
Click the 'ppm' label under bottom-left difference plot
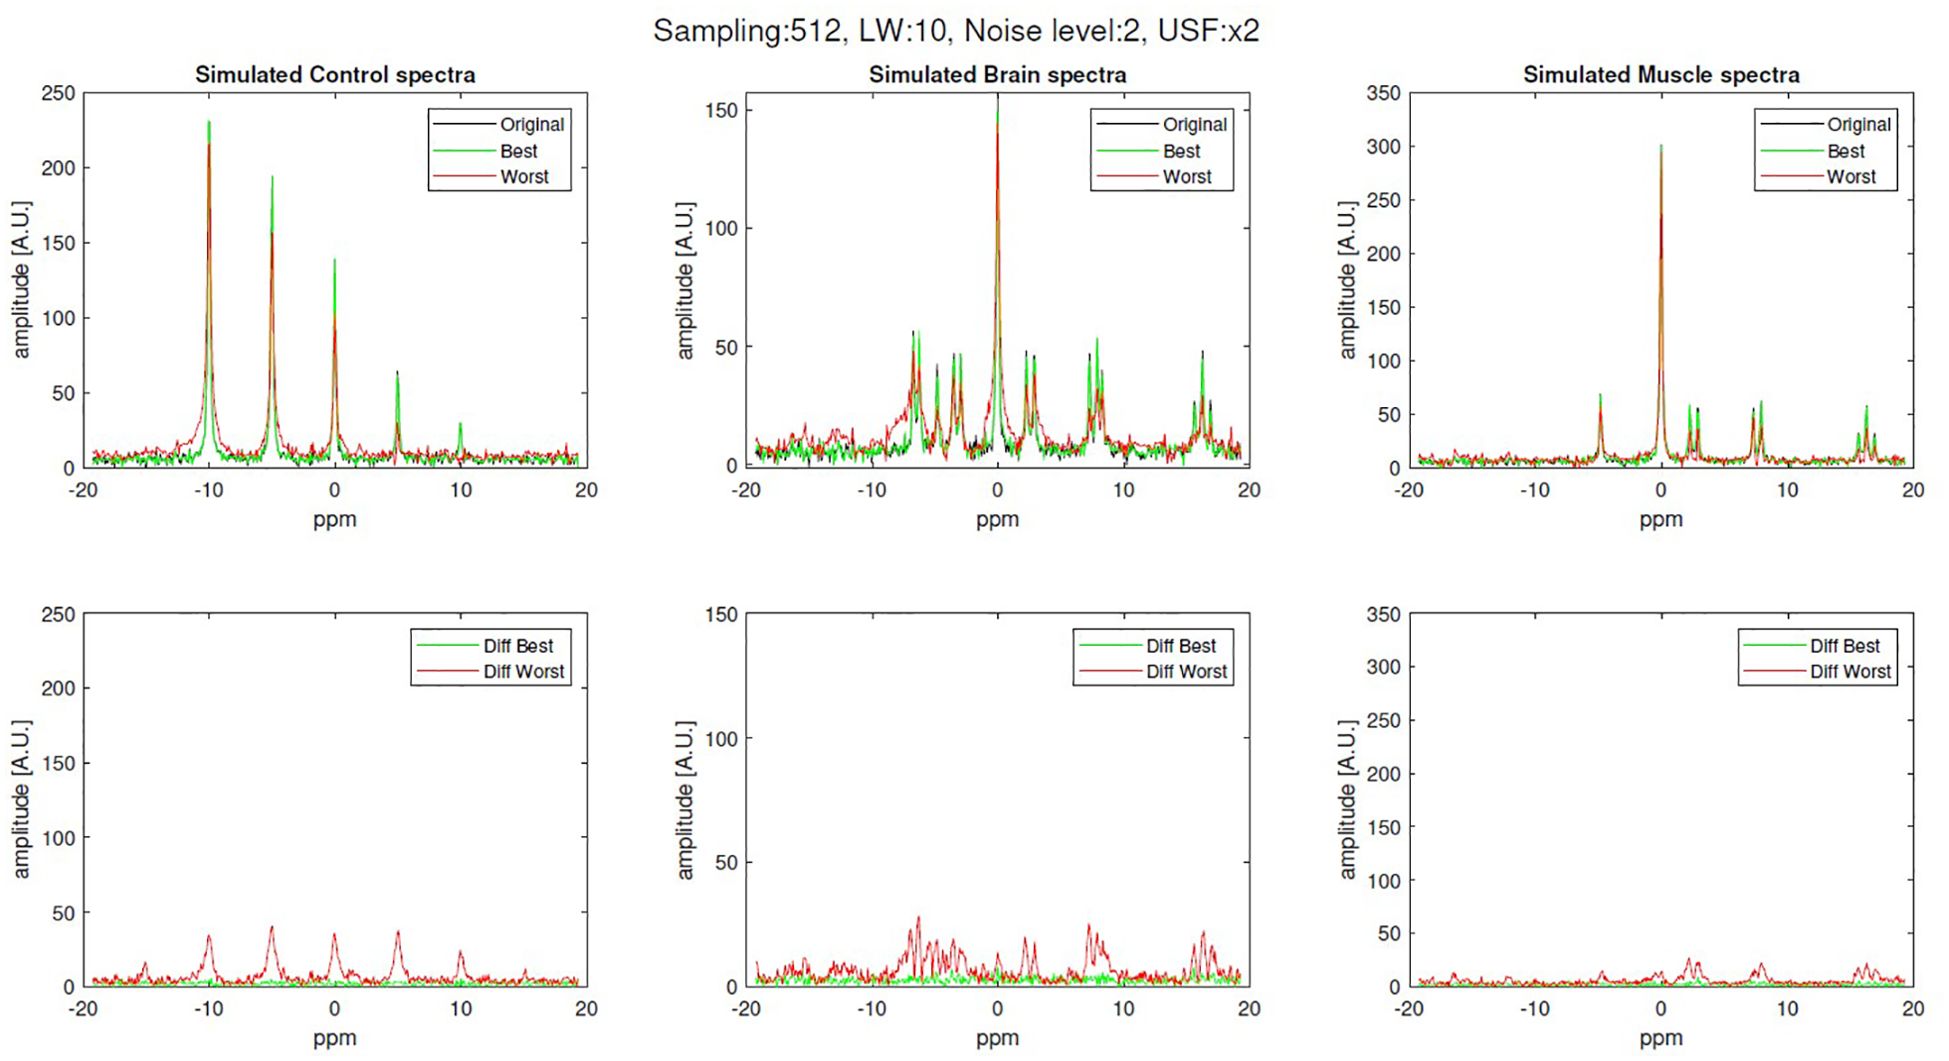click(335, 1039)
